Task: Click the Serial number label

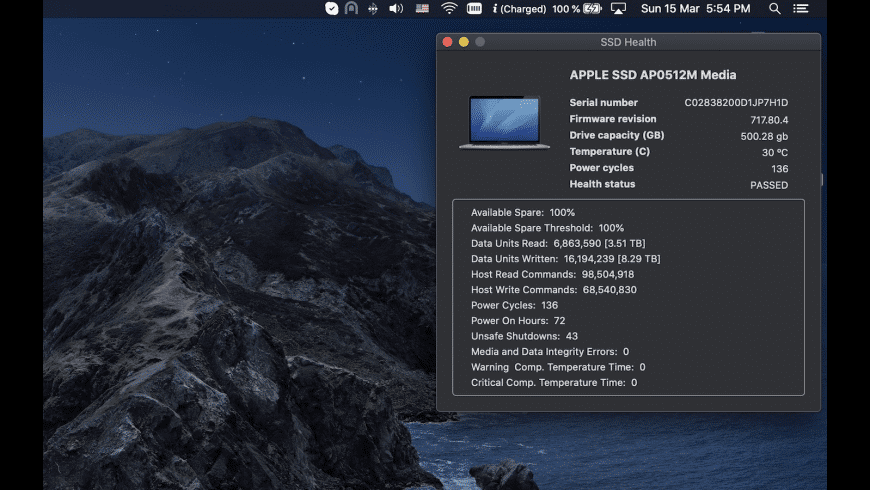Action: pyautogui.click(x=604, y=103)
